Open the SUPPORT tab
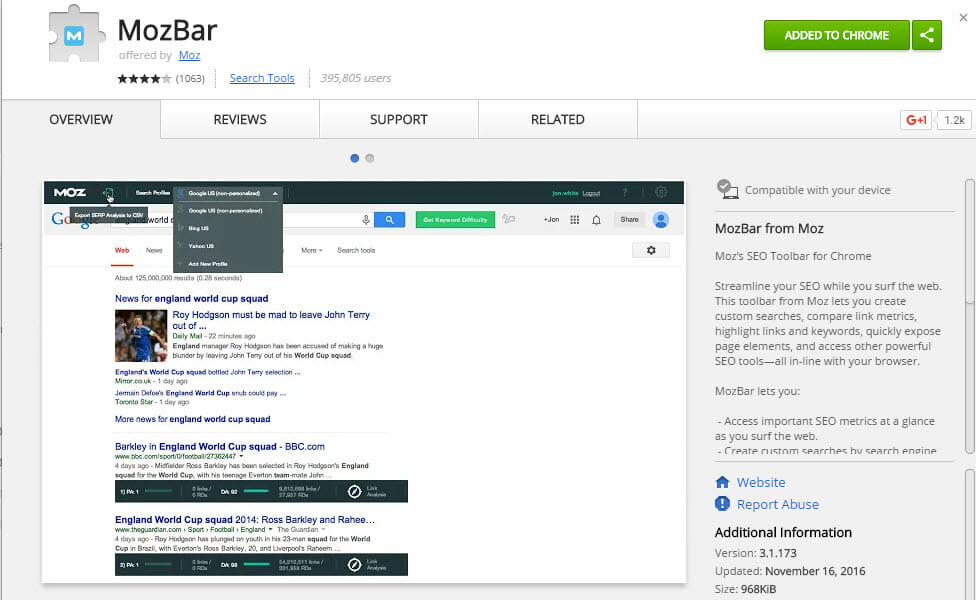976x600 pixels. [x=398, y=119]
